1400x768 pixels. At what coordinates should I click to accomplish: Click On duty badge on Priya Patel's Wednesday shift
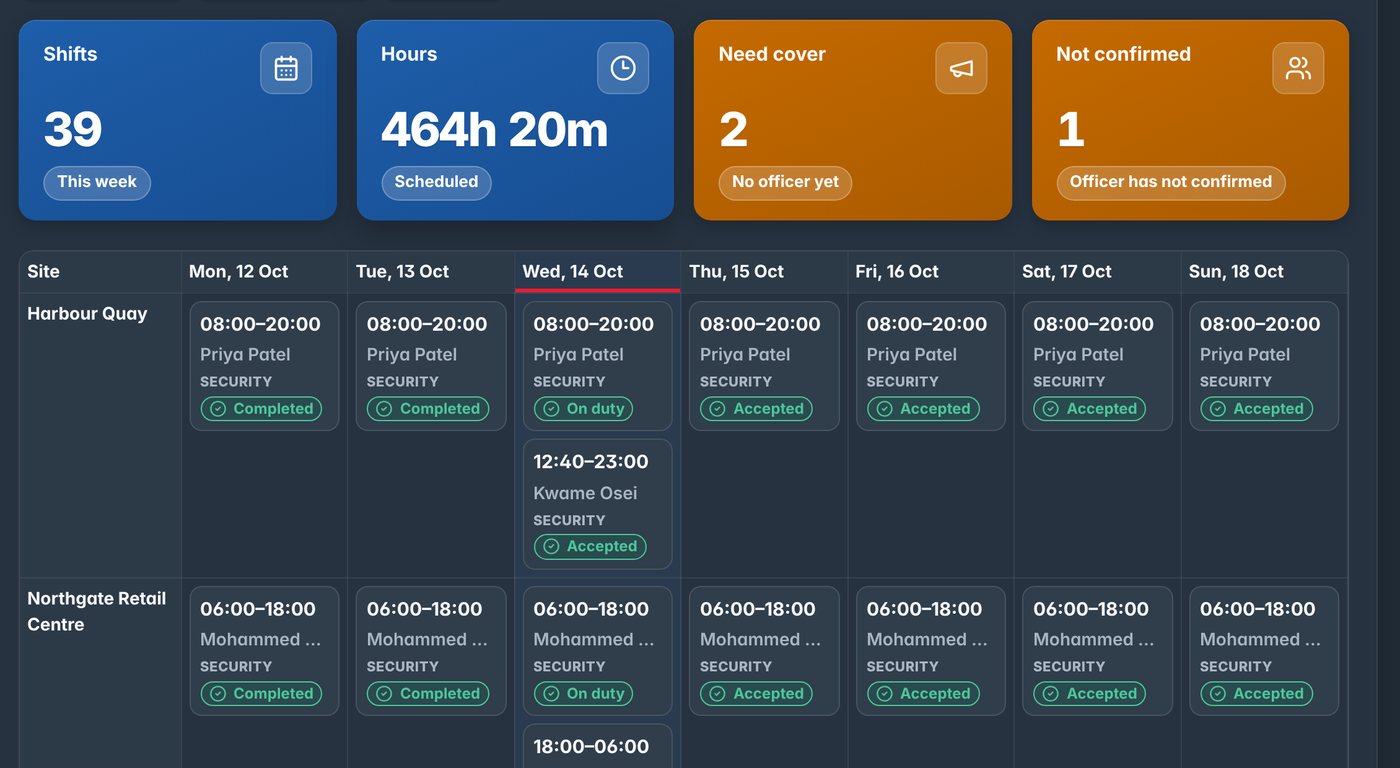point(583,409)
